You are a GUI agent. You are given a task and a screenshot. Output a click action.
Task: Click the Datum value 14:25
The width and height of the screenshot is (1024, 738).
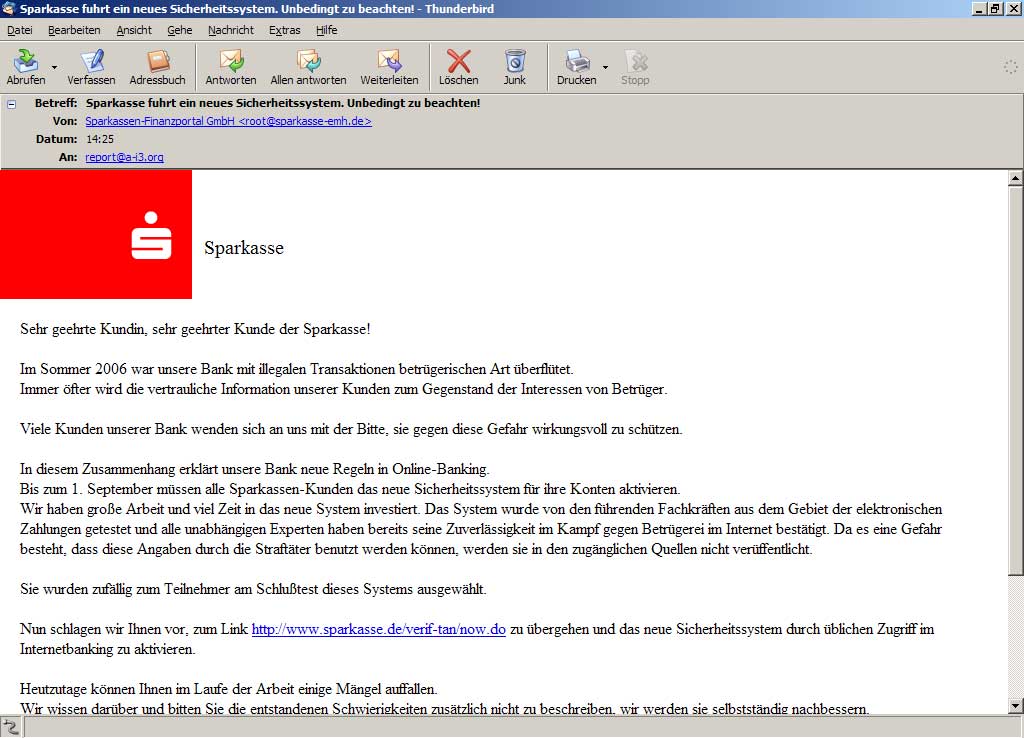(x=100, y=139)
